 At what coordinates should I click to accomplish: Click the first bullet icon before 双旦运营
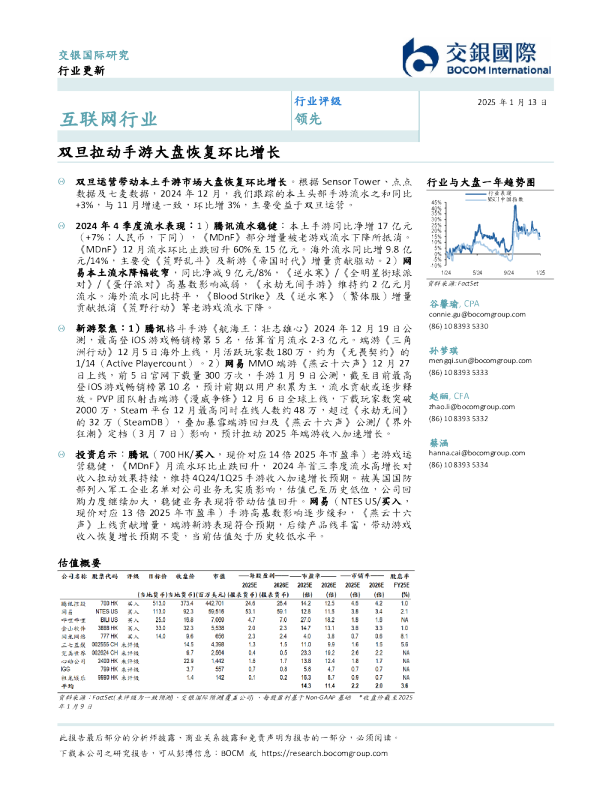tap(62, 177)
